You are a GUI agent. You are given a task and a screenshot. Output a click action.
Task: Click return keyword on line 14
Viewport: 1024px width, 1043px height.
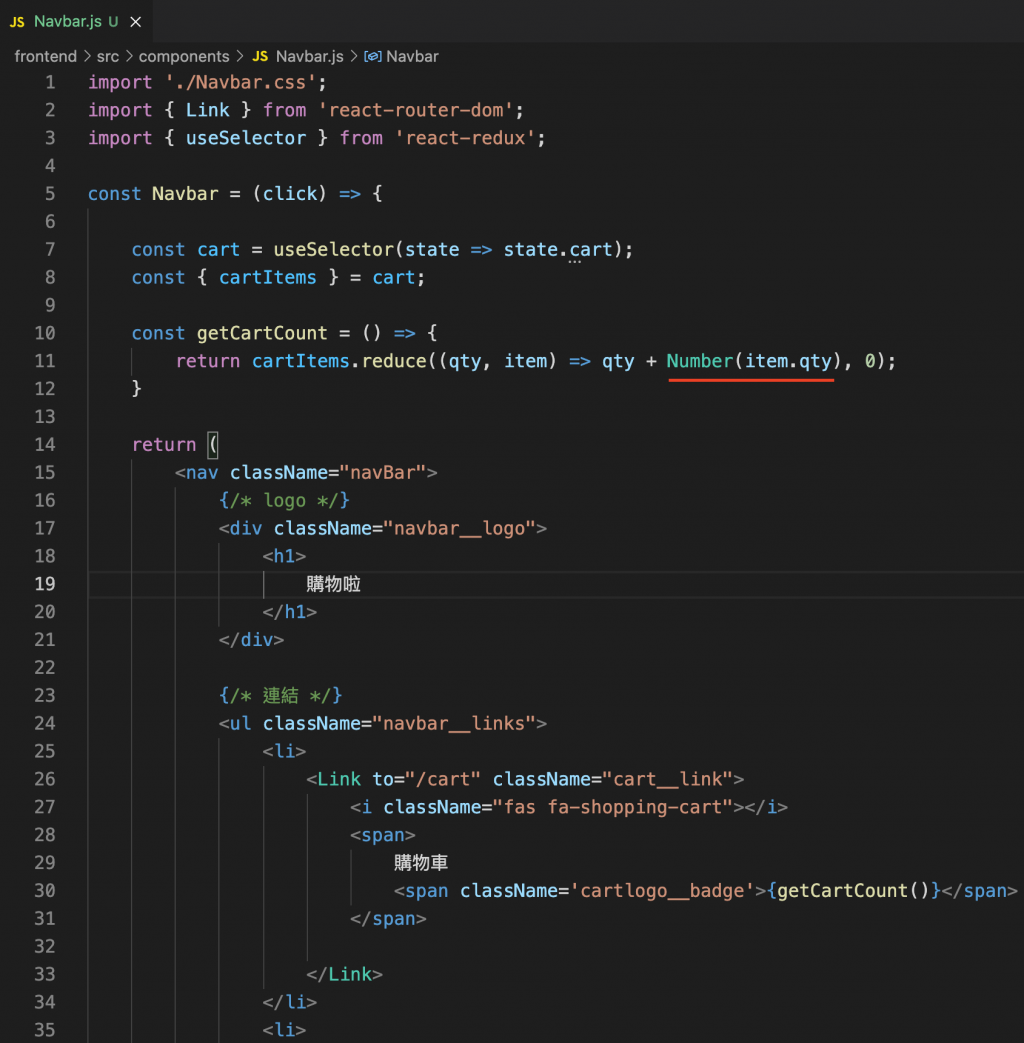click(x=164, y=445)
